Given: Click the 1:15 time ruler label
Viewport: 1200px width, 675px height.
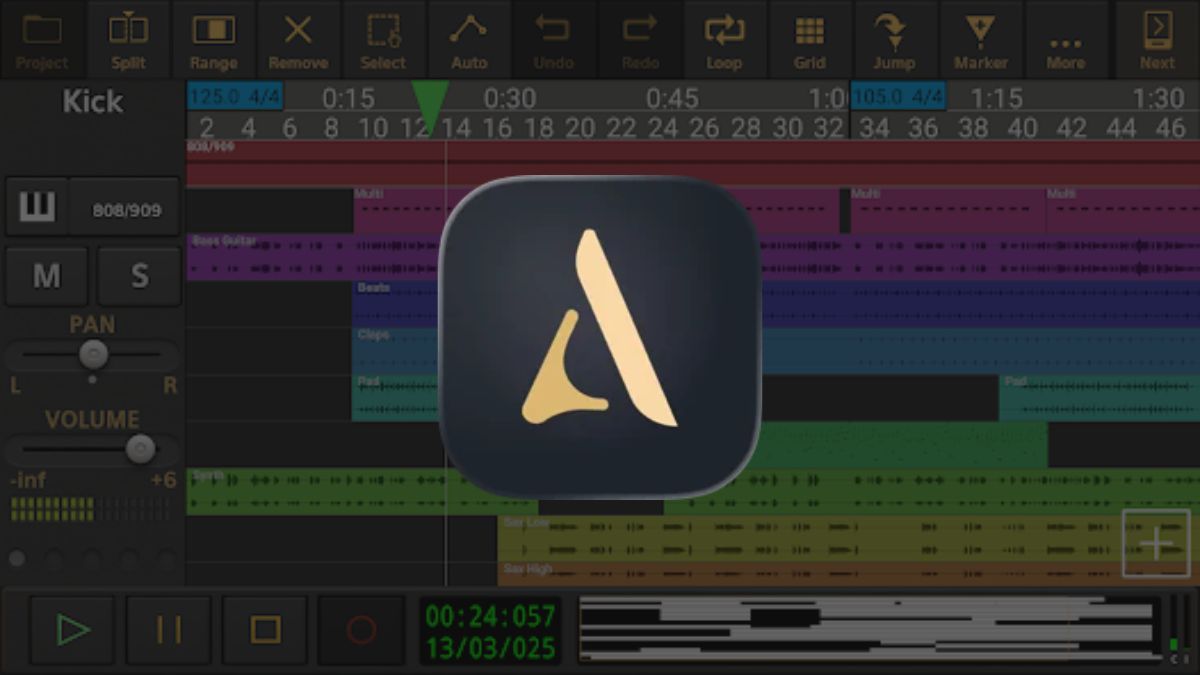Looking at the screenshot, I should point(997,99).
